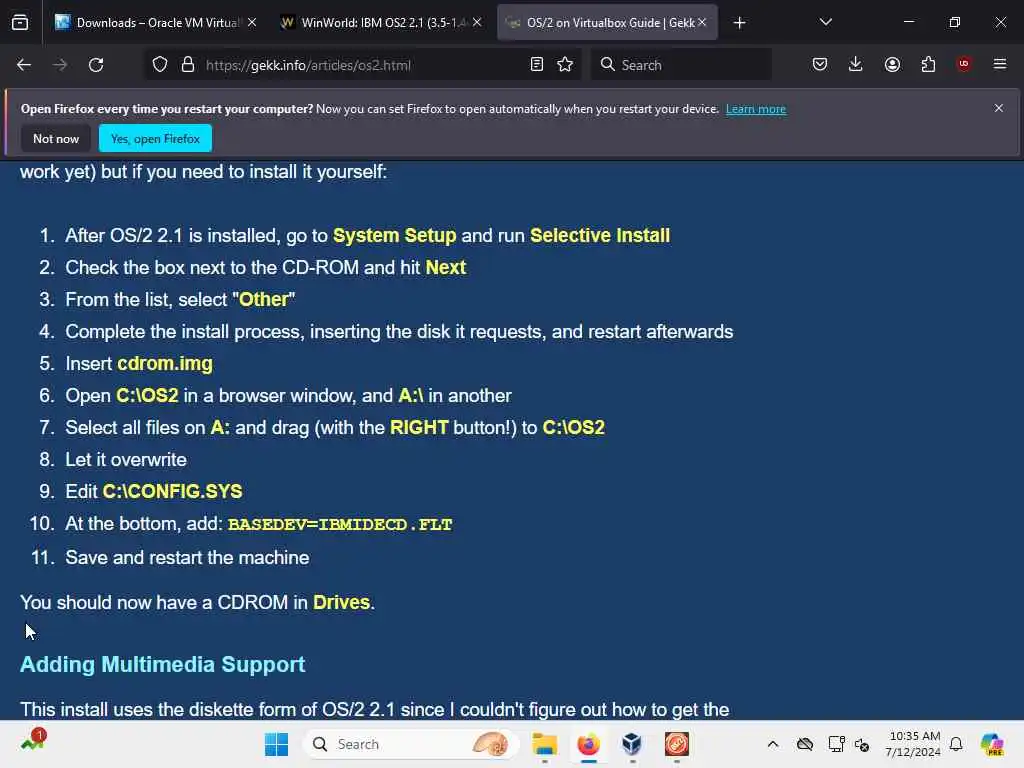Click the C:\CONFIG.SYS highlighted text
This screenshot has height=768, width=1024.
pos(172,492)
